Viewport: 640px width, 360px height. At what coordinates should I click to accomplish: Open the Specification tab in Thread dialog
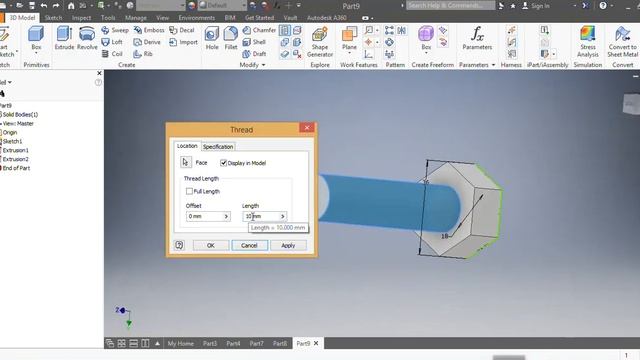(x=218, y=147)
